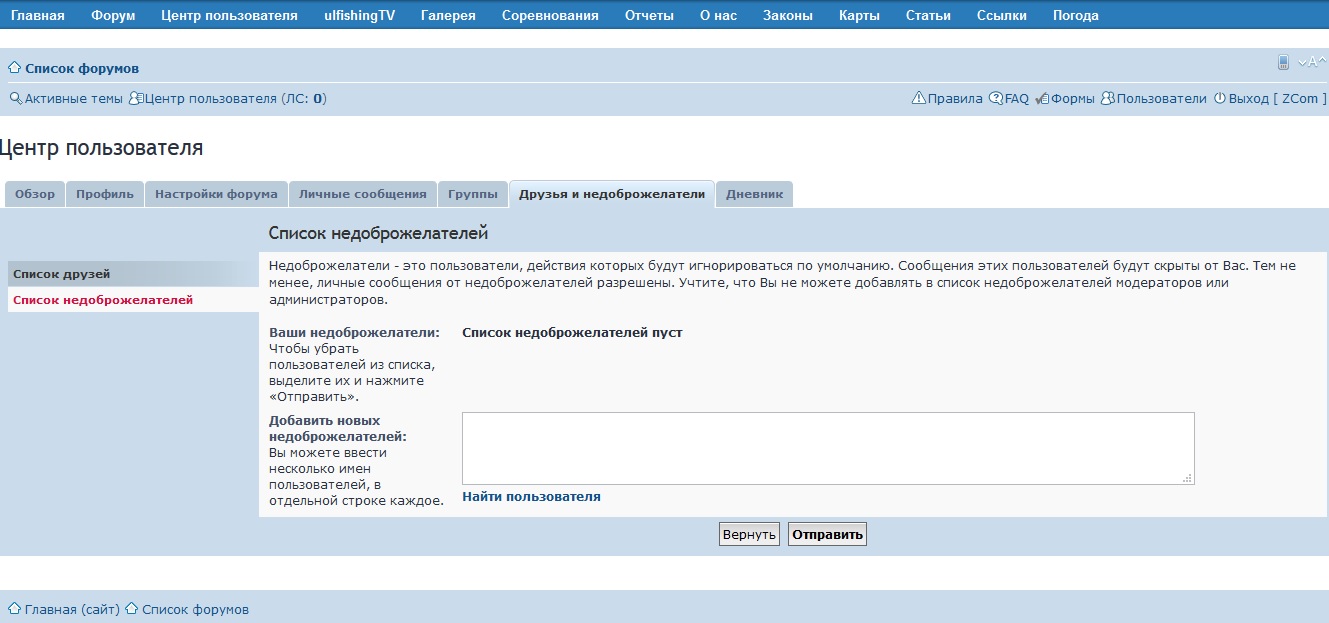Click the Вернуть reset button
1329x623 pixels.
pos(749,534)
